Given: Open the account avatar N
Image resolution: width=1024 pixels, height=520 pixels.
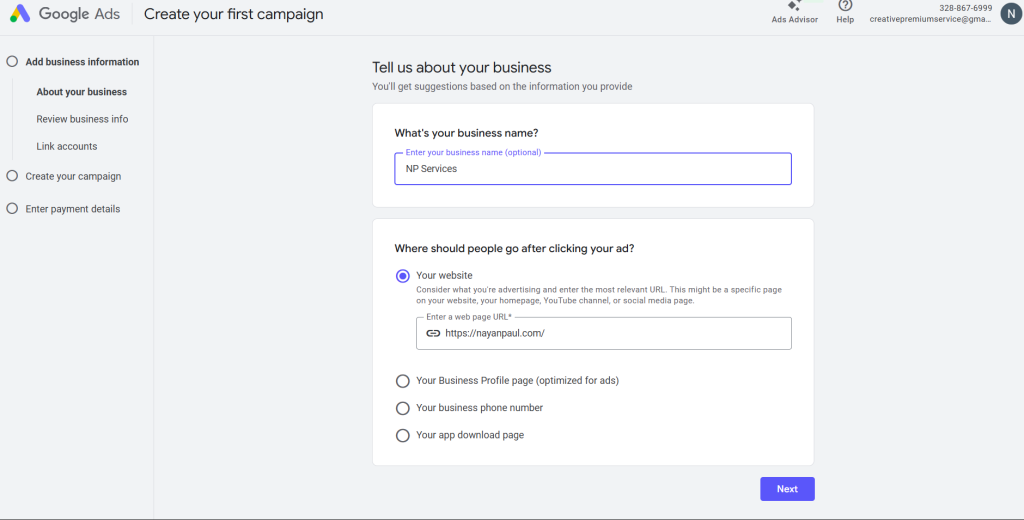Looking at the screenshot, I should point(1010,13).
